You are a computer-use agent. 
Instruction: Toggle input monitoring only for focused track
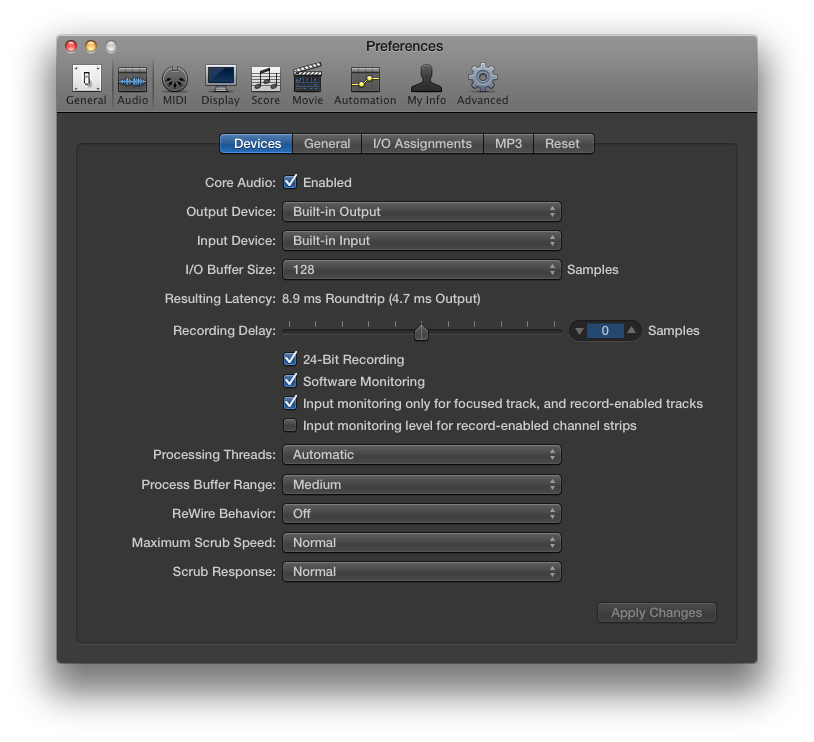click(x=290, y=403)
